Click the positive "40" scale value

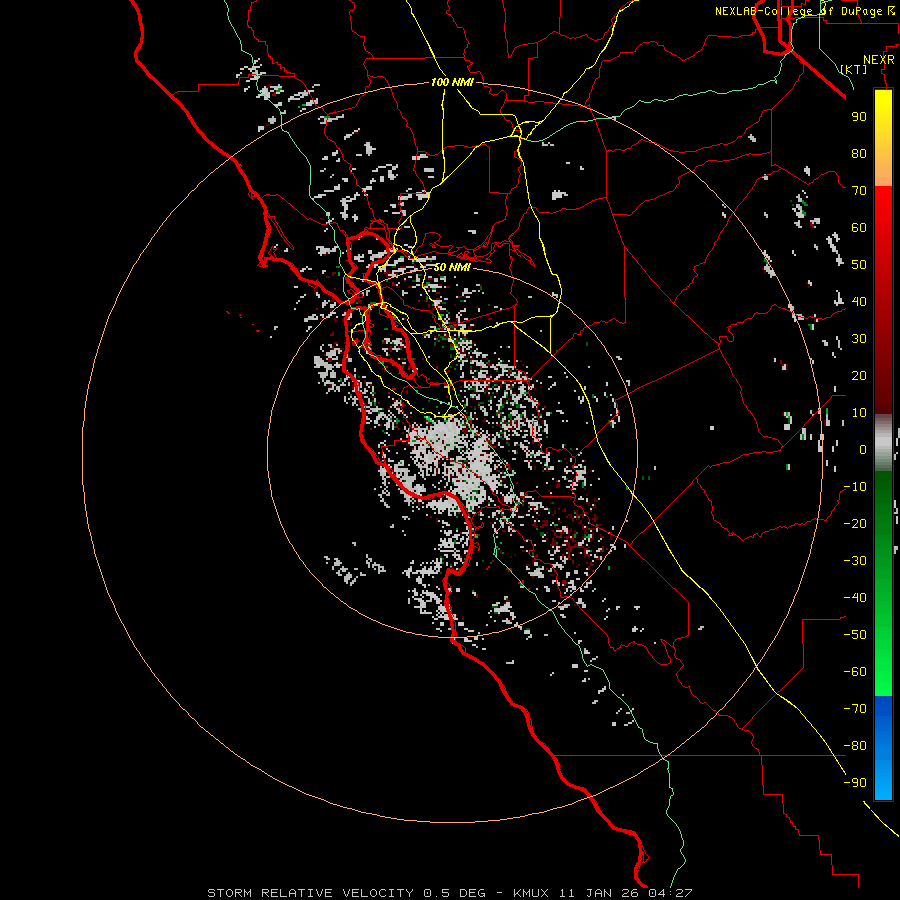pyautogui.click(x=859, y=301)
